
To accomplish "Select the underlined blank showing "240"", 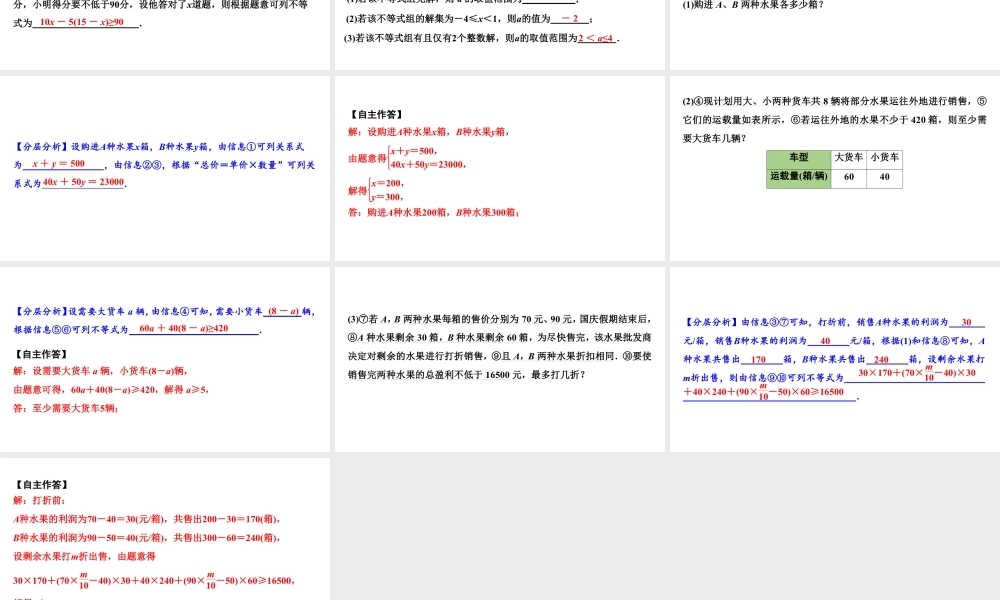I will [x=880, y=359].
